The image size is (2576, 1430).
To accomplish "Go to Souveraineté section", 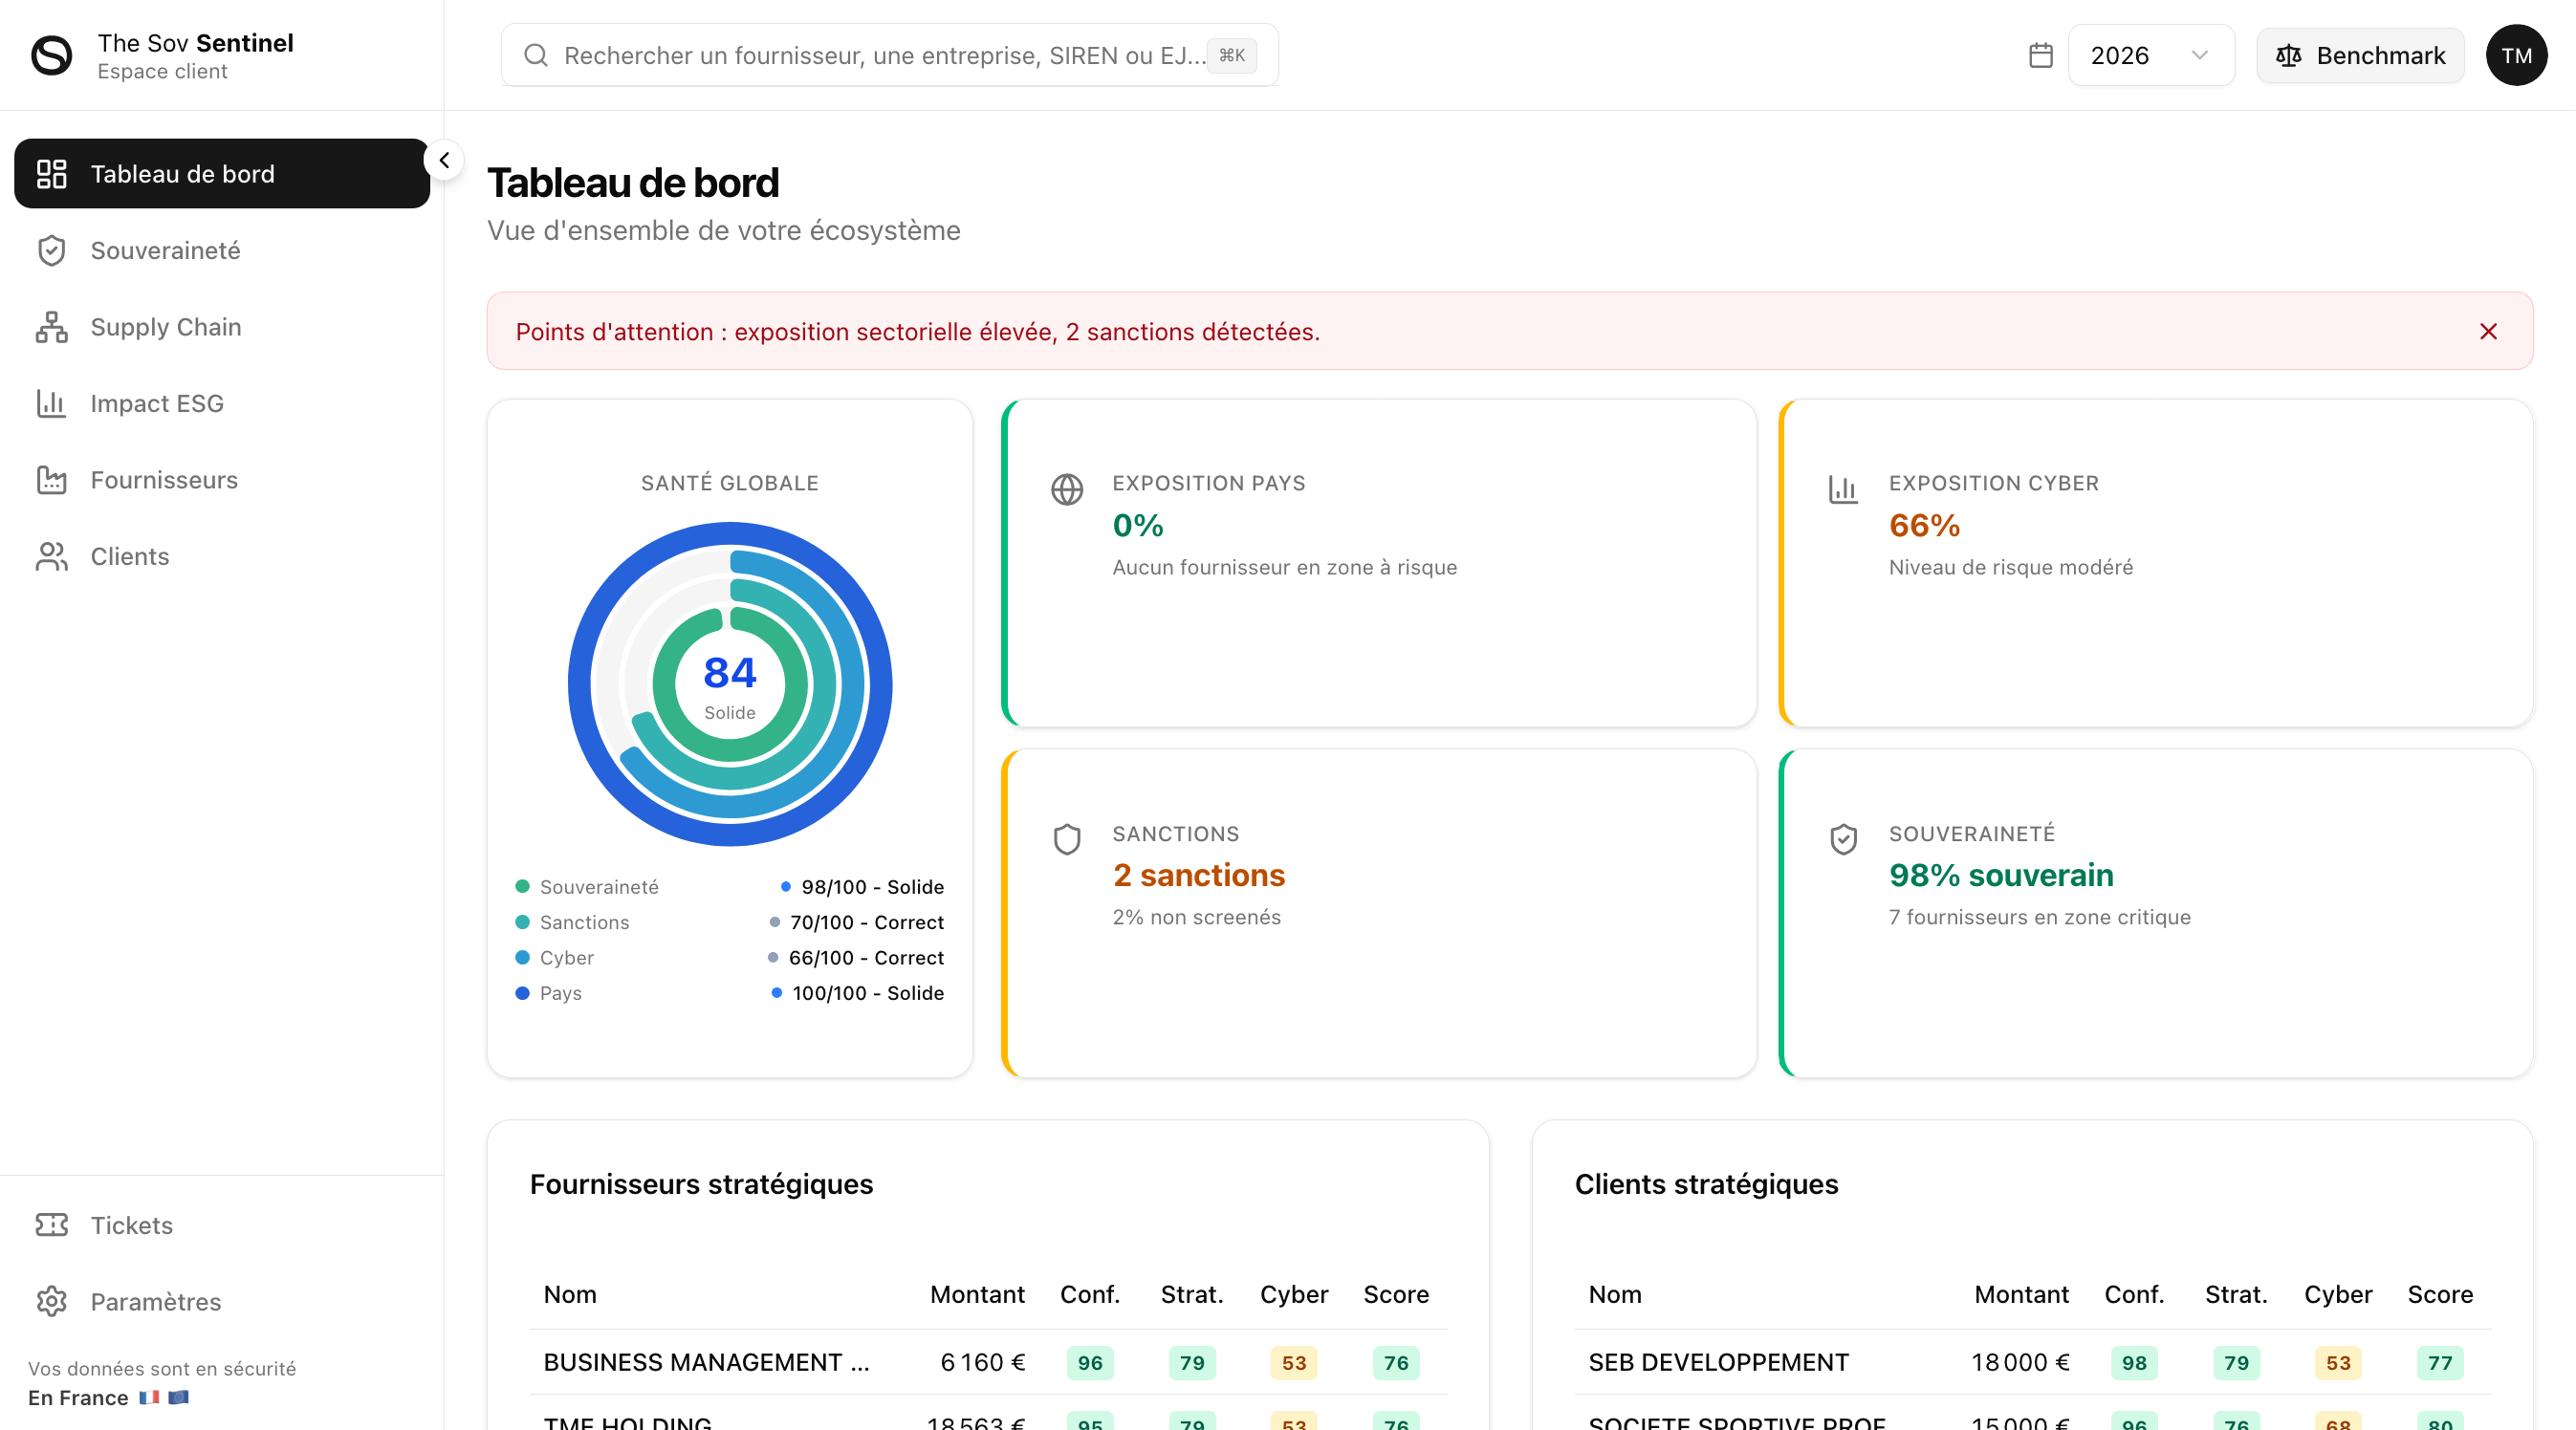I will [x=222, y=250].
